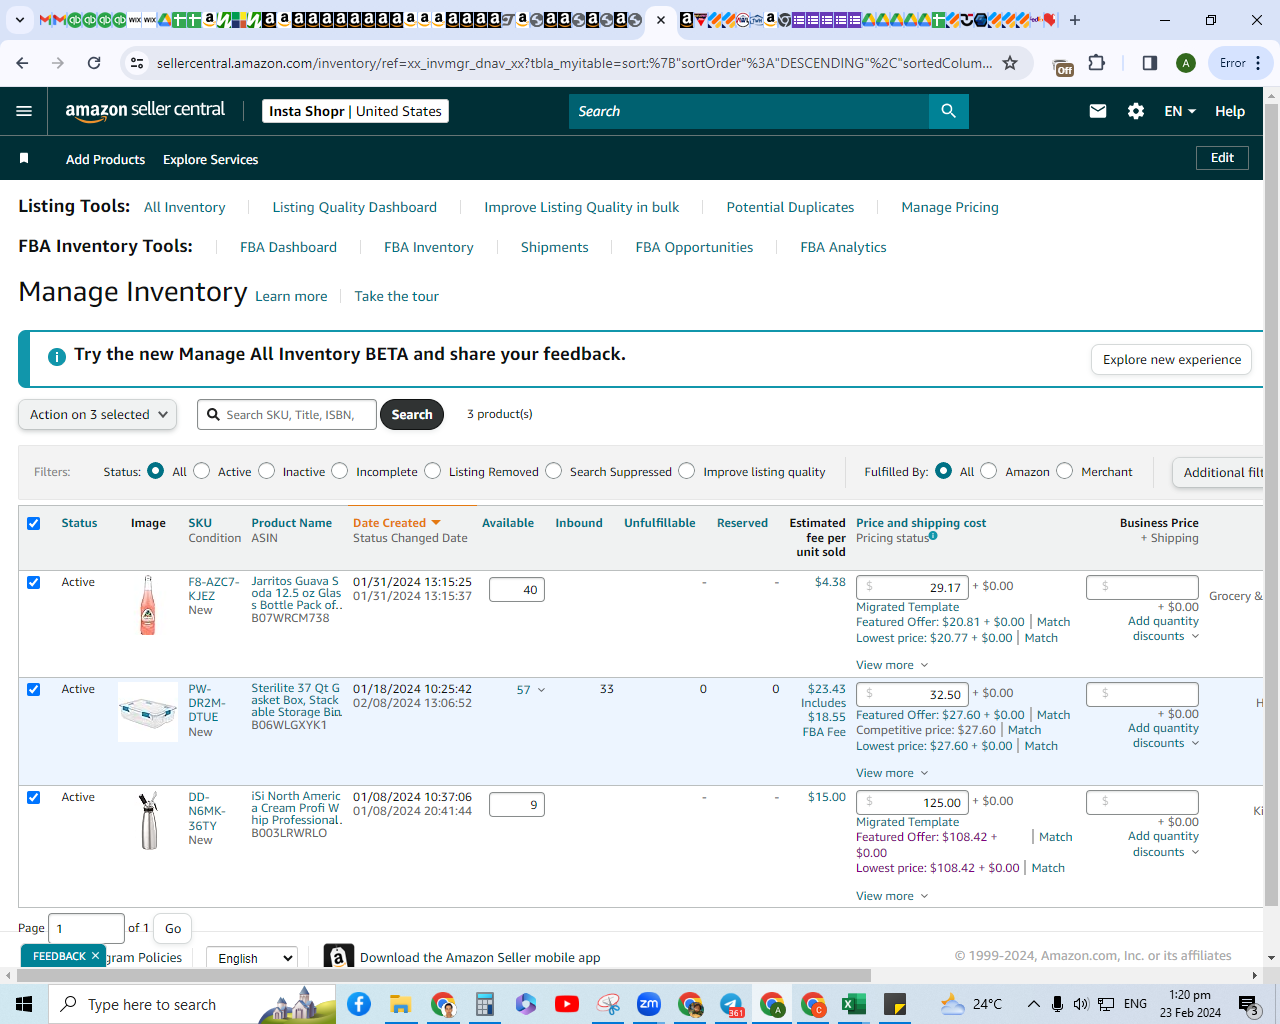Open the settings gear icon
The image size is (1280, 1024).
(1136, 111)
